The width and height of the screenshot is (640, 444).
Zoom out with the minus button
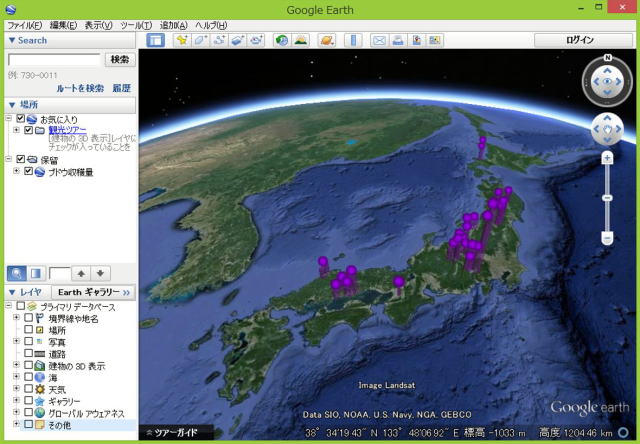pos(607,238)
